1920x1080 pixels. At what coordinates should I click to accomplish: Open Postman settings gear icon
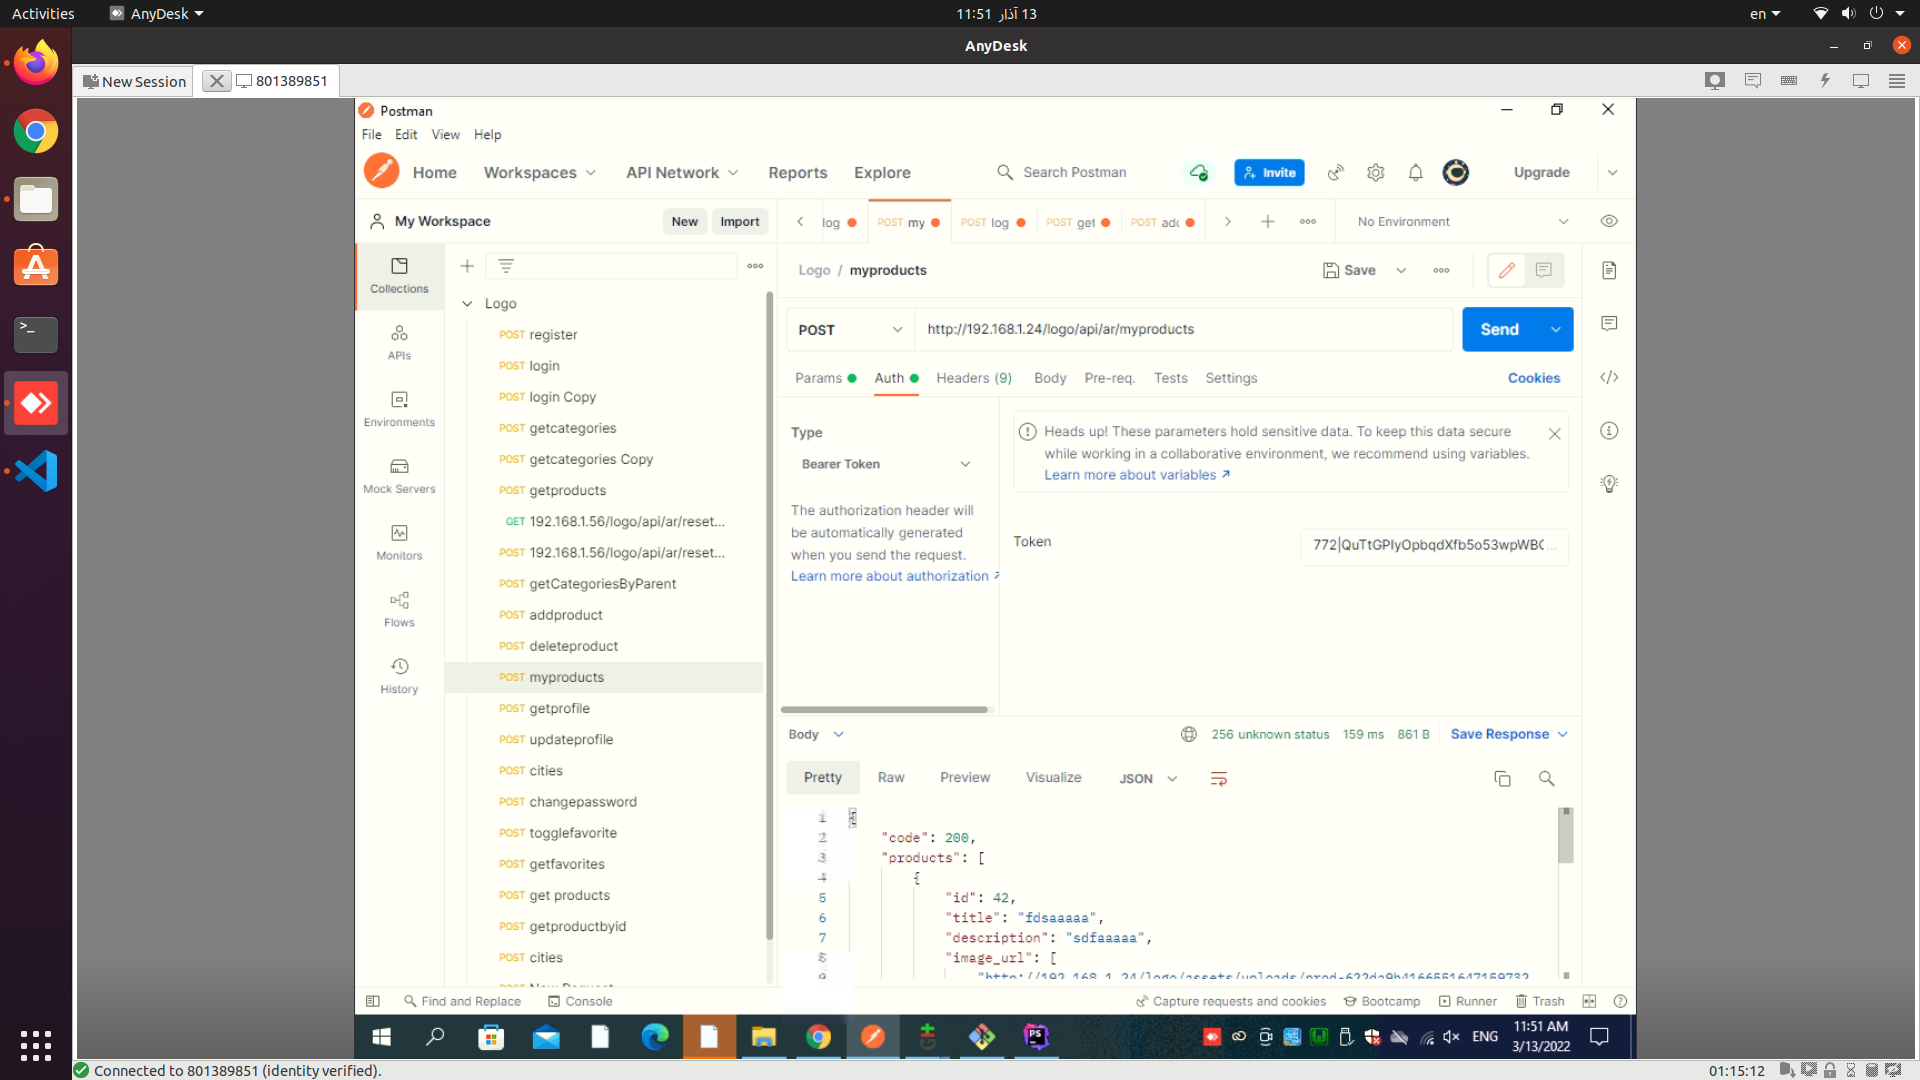1376,172
